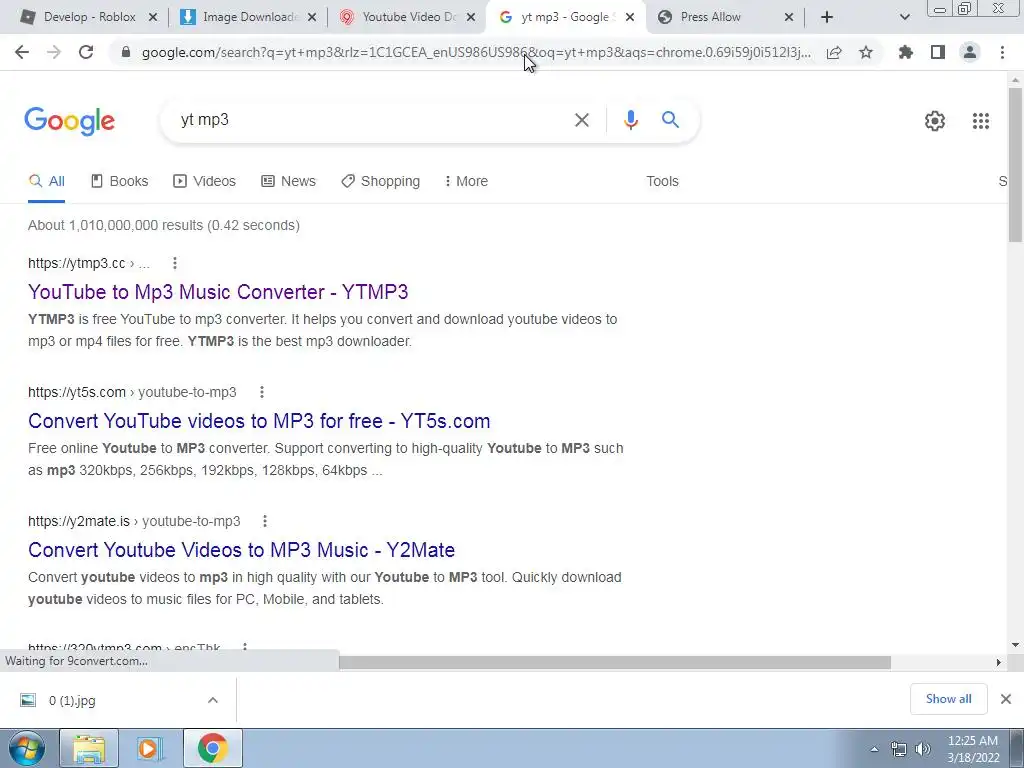1024x768 pixels.
Task: Open more options for yt5s.com result
Action: tap(262, 392)
